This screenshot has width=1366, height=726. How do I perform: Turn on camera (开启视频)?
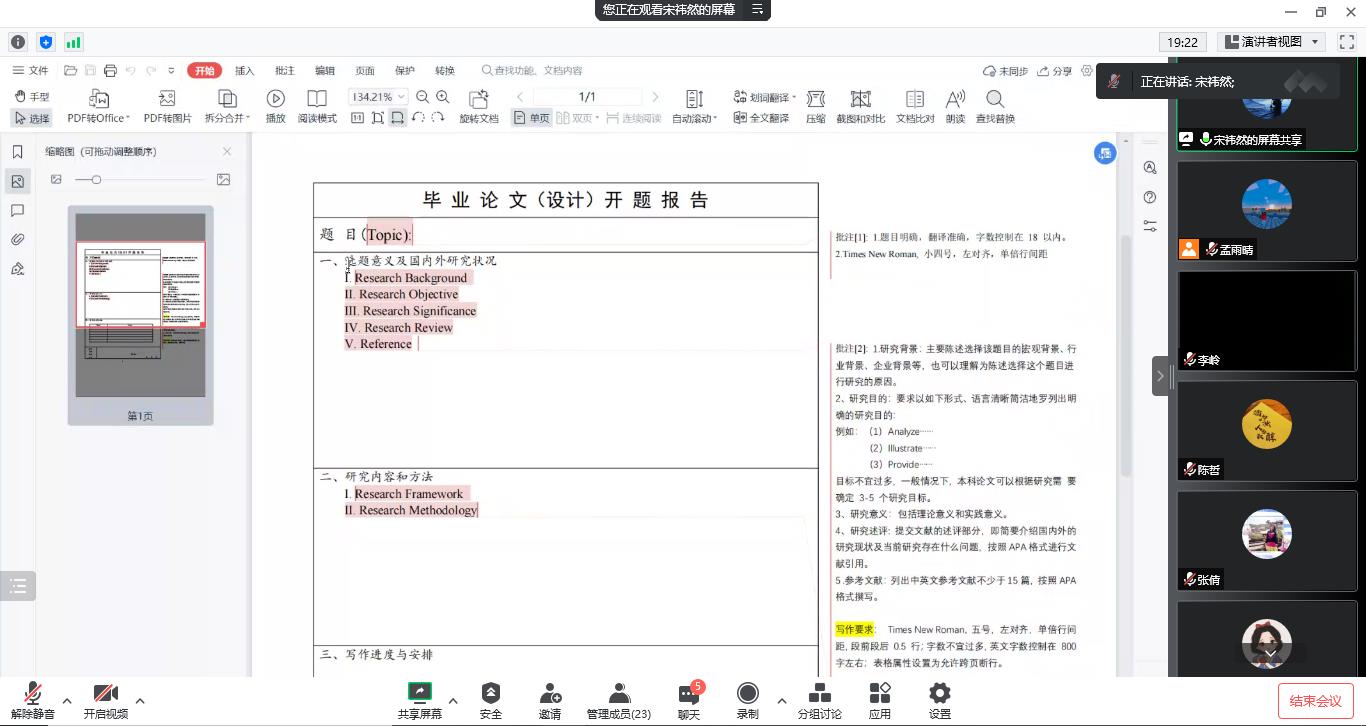click(x=106, y=701)
